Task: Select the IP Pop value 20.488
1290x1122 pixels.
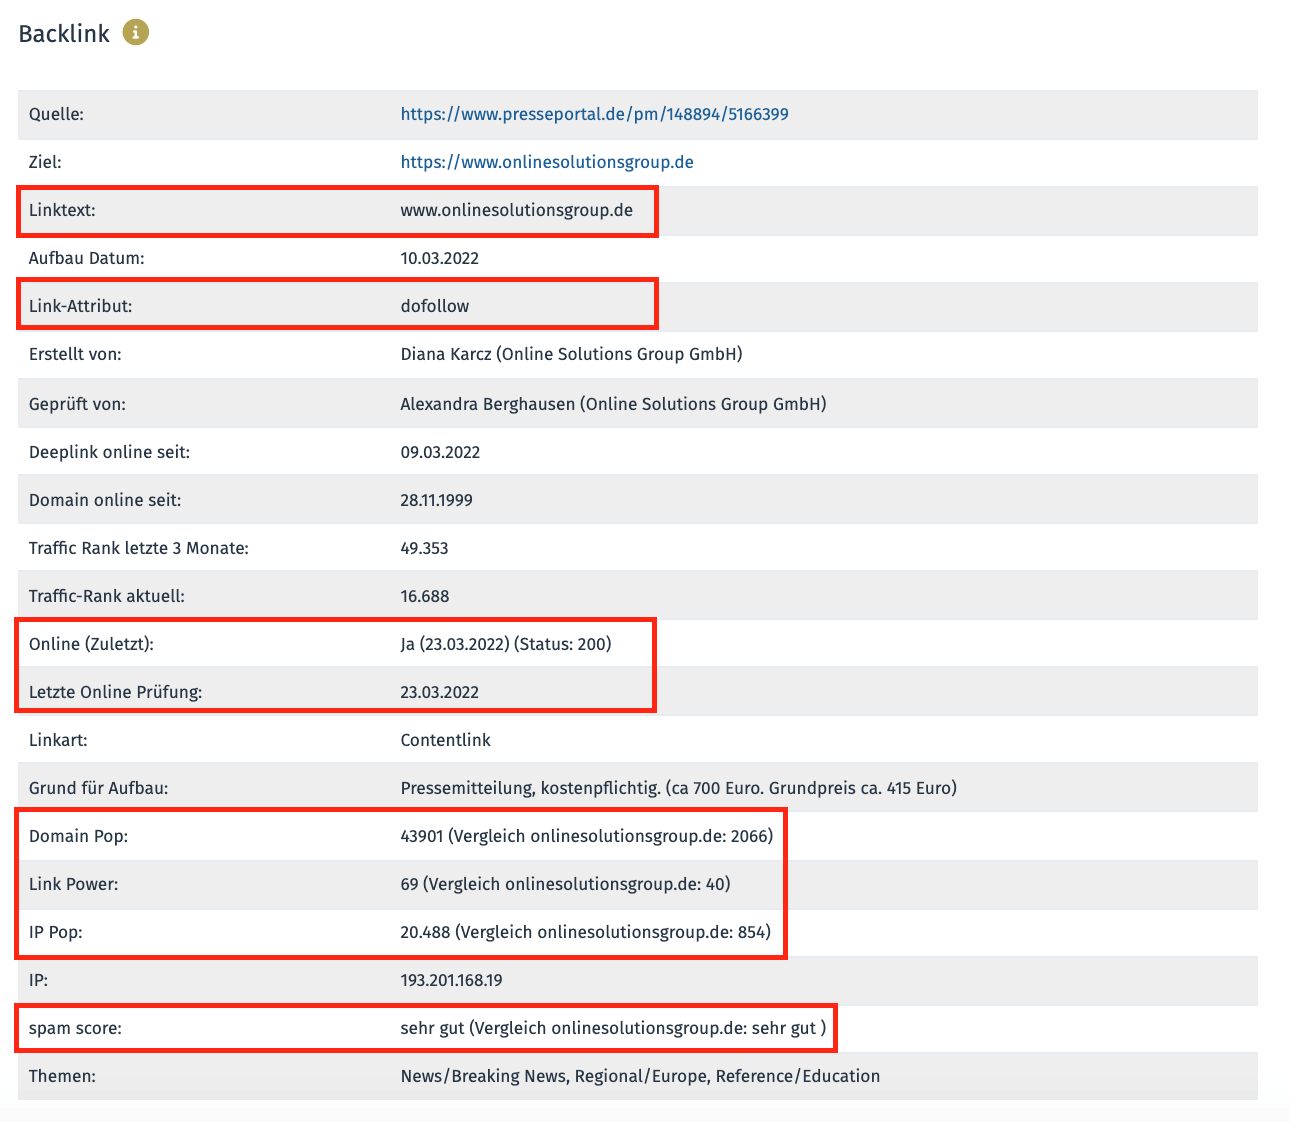Action: (425, 932)
